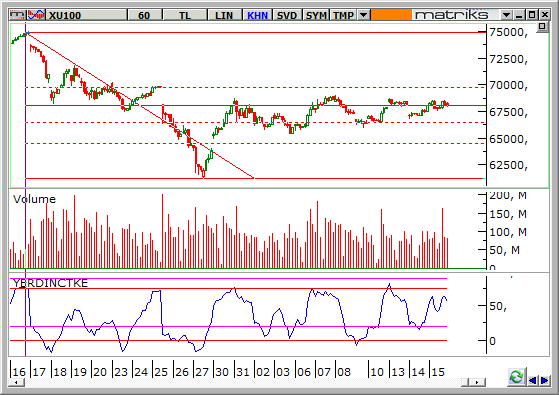
Task: Click the orange color bar in header
Action: pyautogui.click(x=391, y=15)
